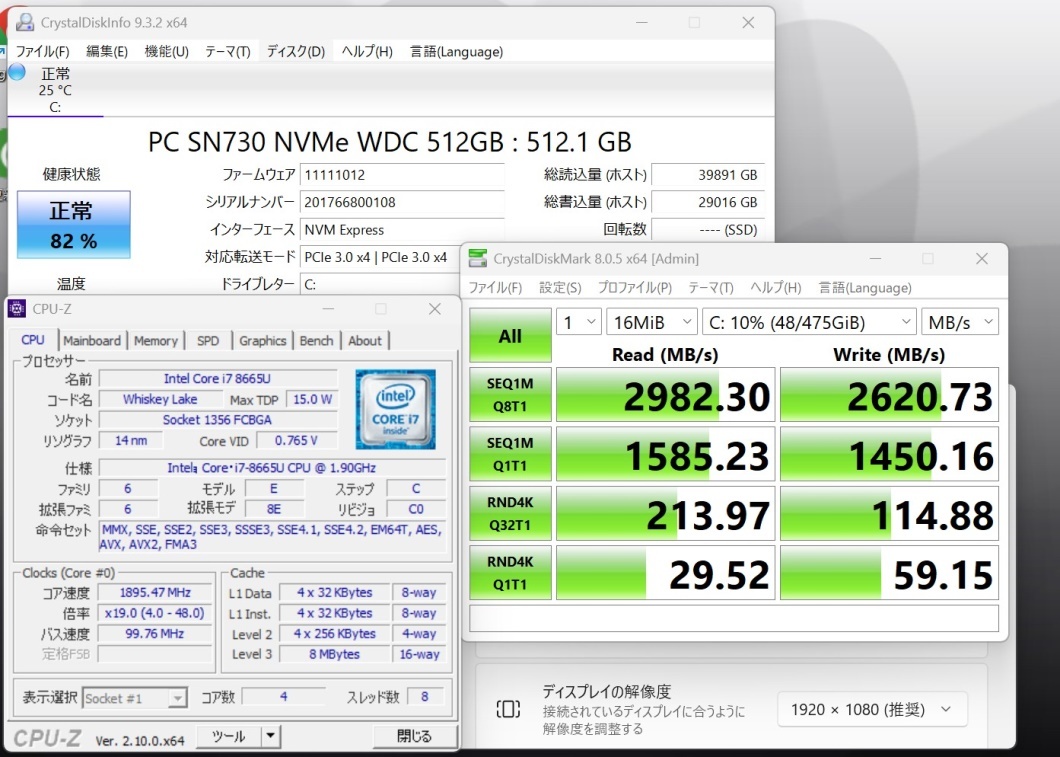Screen dimensions: 1060x757
Task: Click the 閉じる button in CPU-Z
Action: [x=414, y=736]
